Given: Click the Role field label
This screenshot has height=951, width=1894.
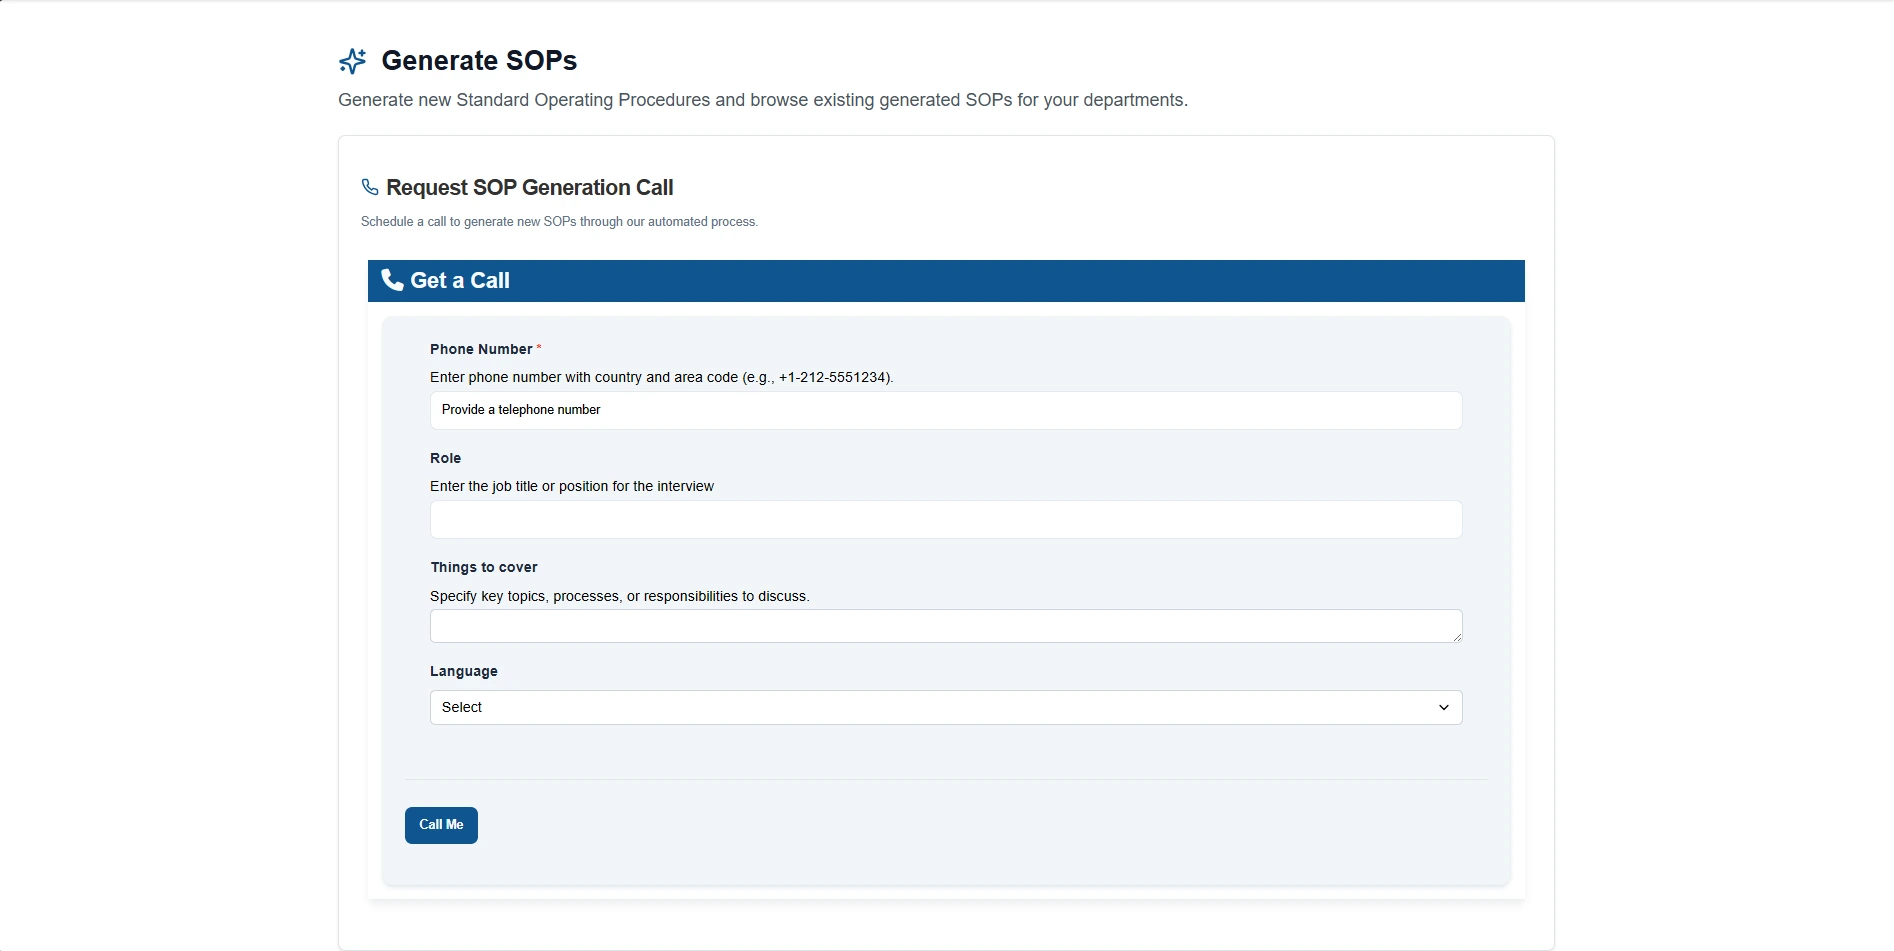Looking at the screenshot, I should click(445, 458).
